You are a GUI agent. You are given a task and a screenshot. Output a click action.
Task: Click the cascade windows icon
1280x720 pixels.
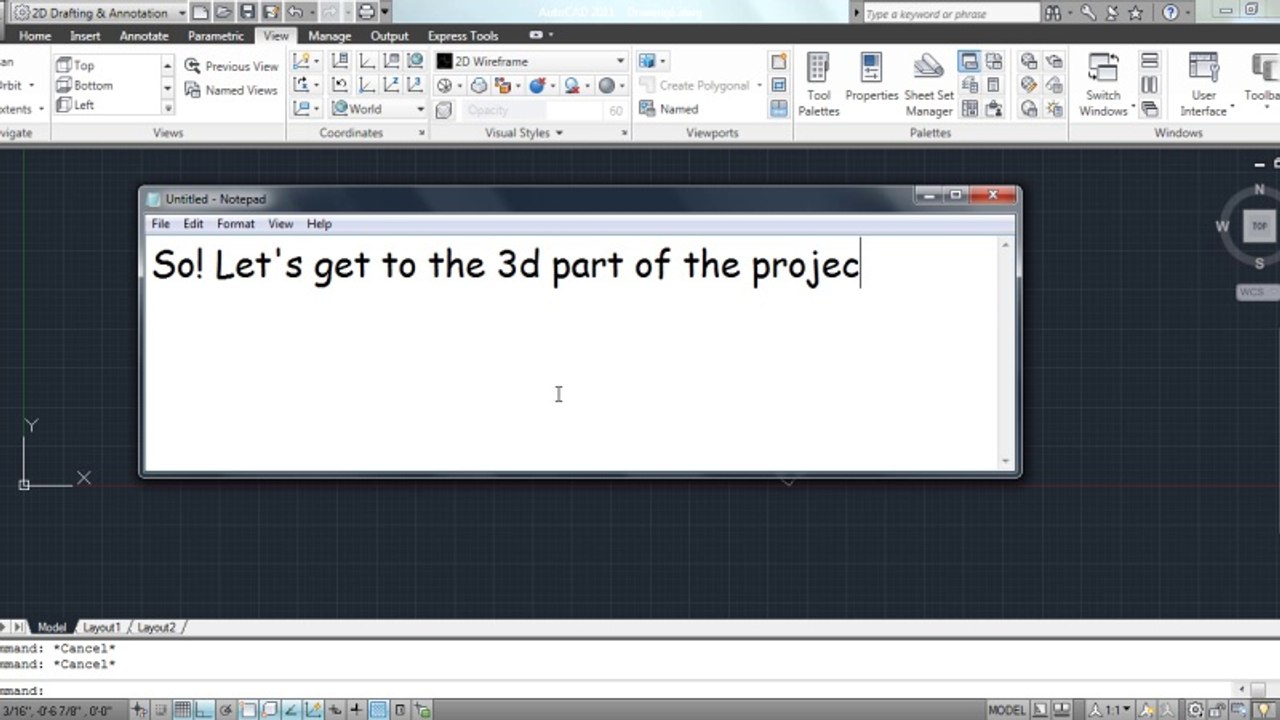[x=1150, y=109]
